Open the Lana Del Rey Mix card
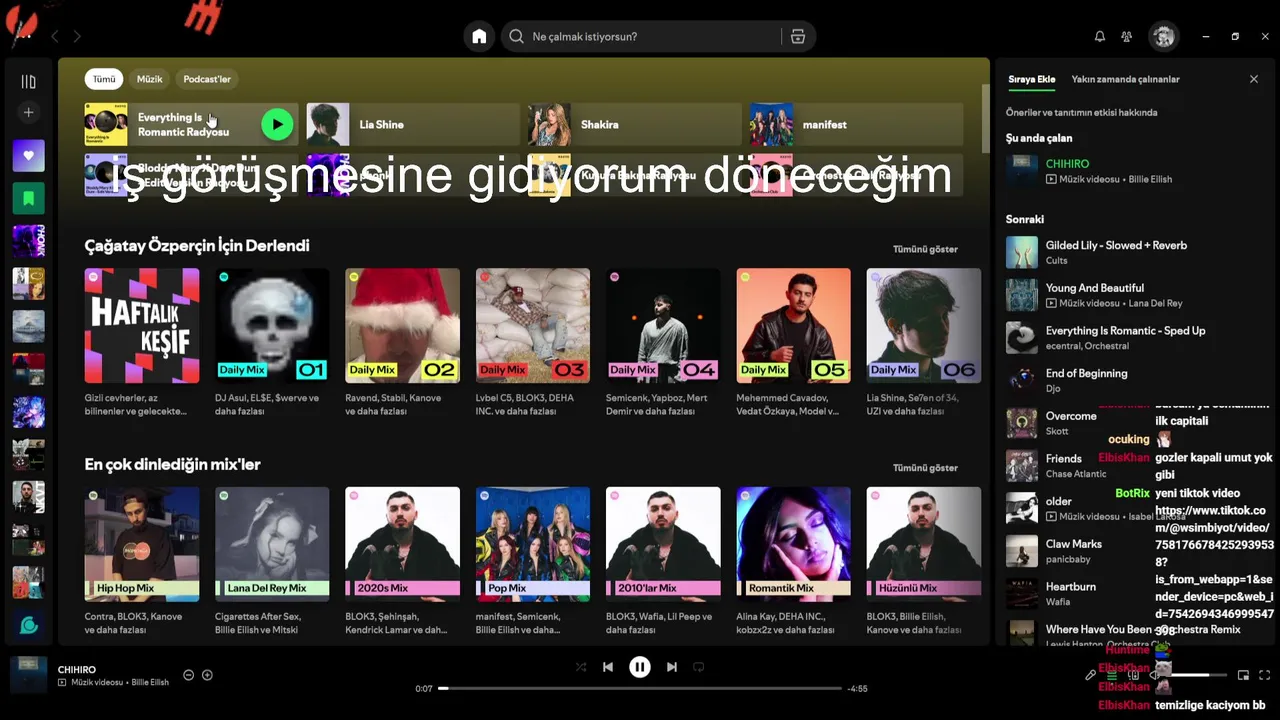Screen dimensions: 1280x720 coord(272,562)
